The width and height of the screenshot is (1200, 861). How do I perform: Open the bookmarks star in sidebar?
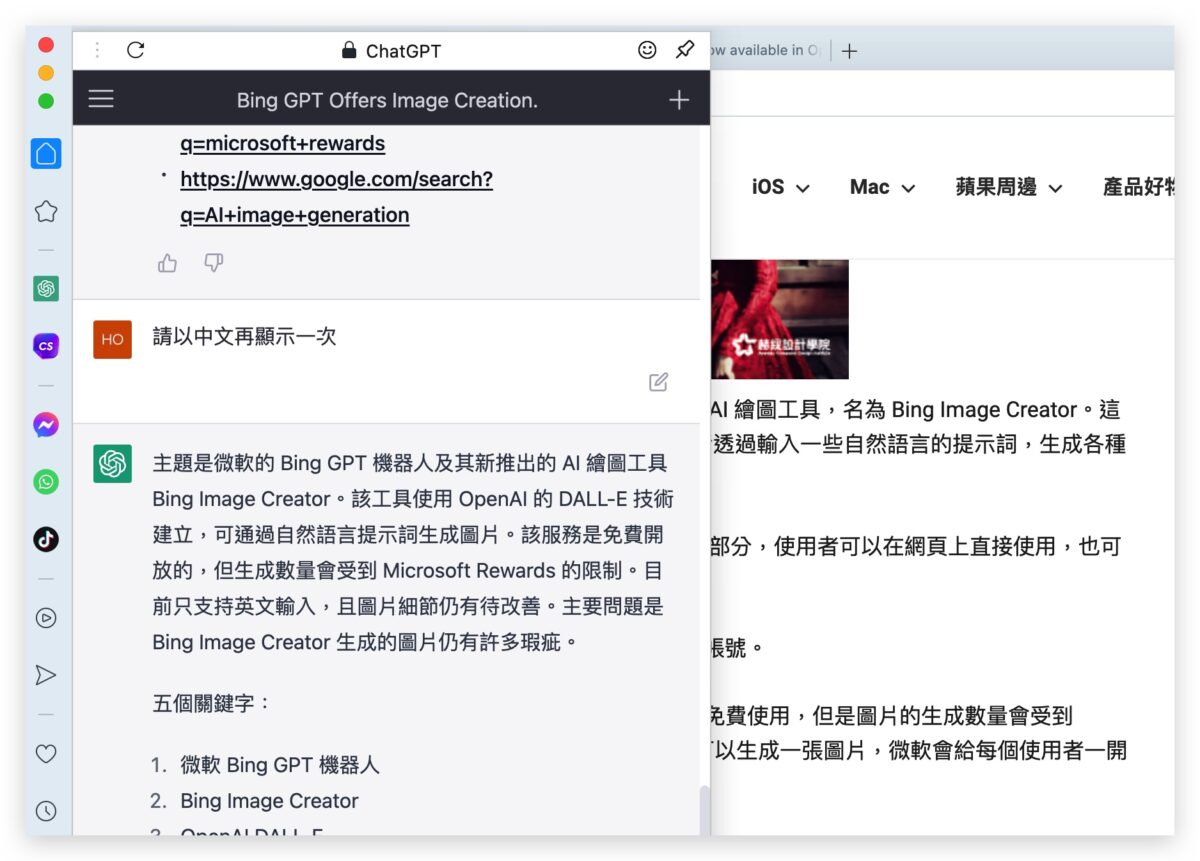(x=46, y=211)
